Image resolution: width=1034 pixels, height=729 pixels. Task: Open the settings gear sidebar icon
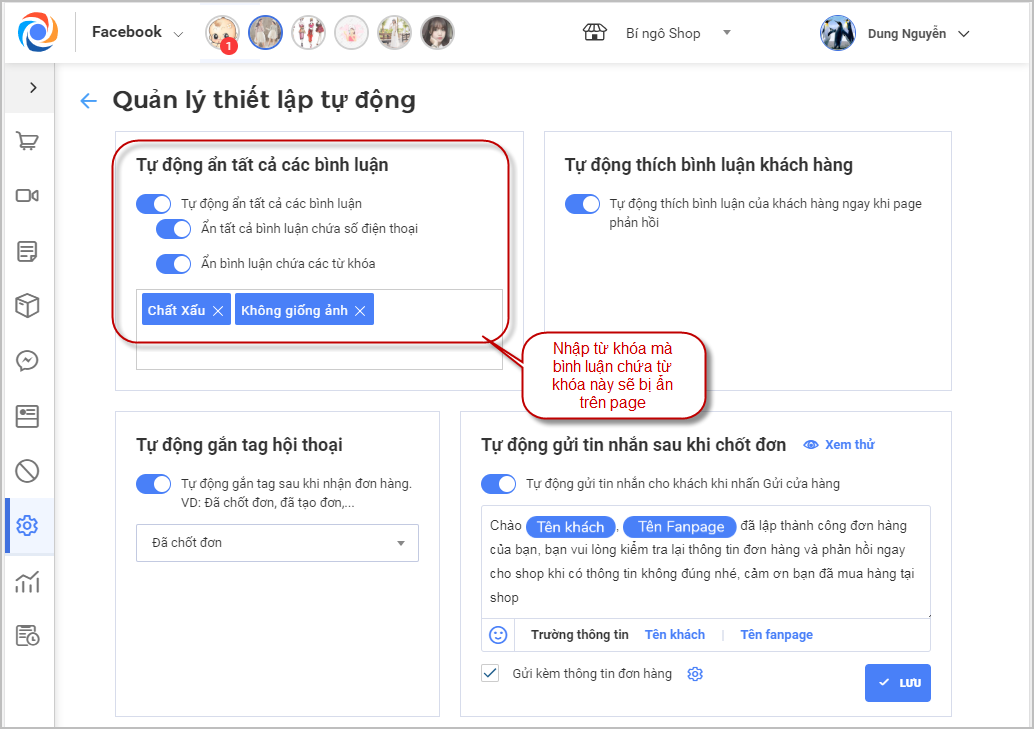tap(27, 526)
